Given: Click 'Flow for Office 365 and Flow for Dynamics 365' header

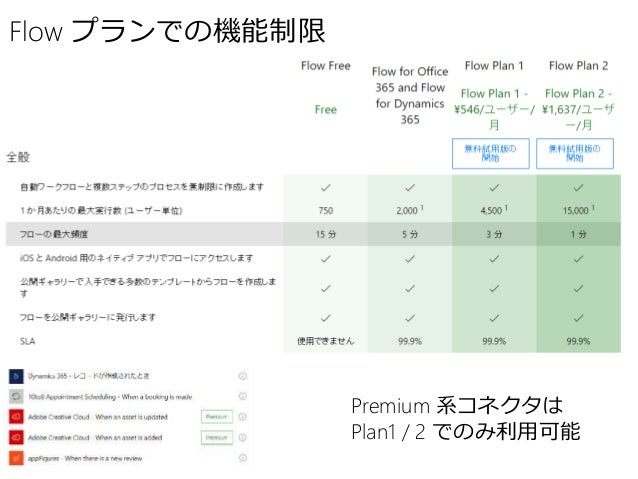Looking at the screenshot, I should coord(410,95).
